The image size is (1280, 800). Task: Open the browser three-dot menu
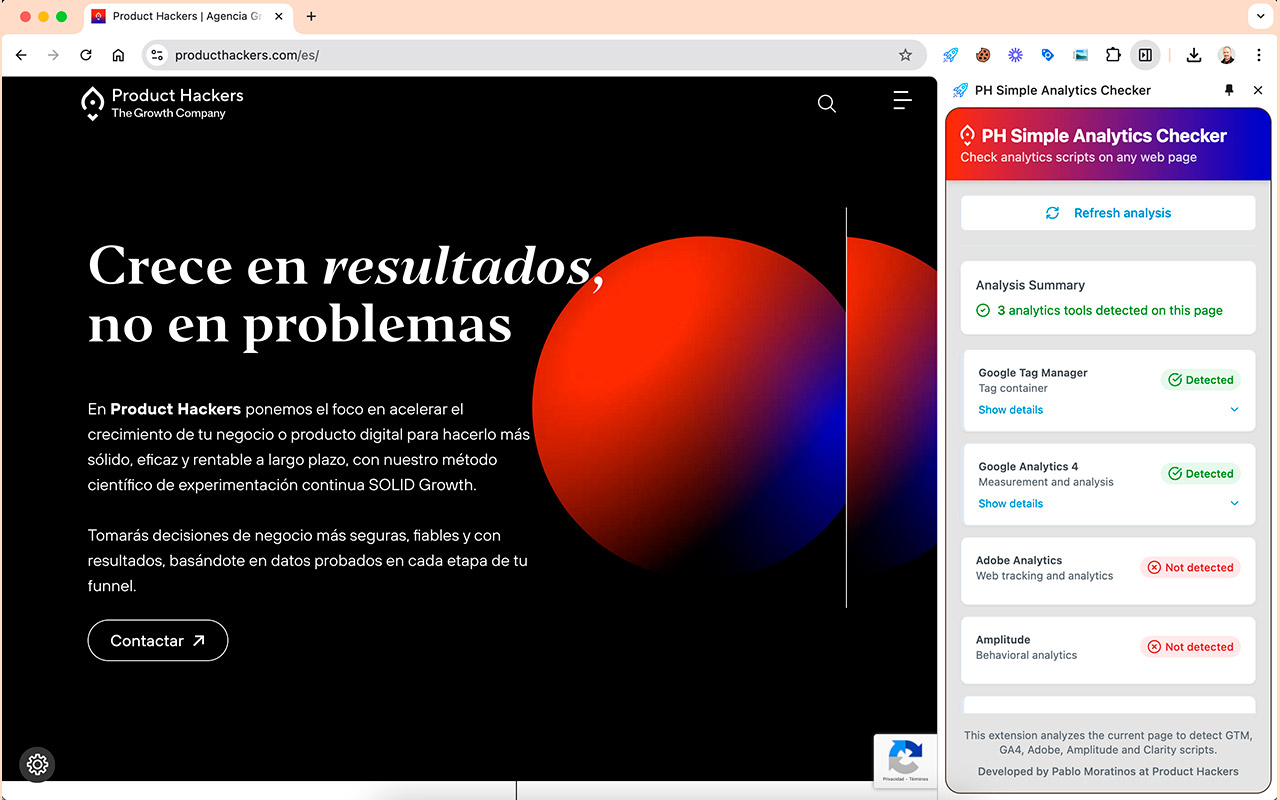click(x=1259, y=55)
